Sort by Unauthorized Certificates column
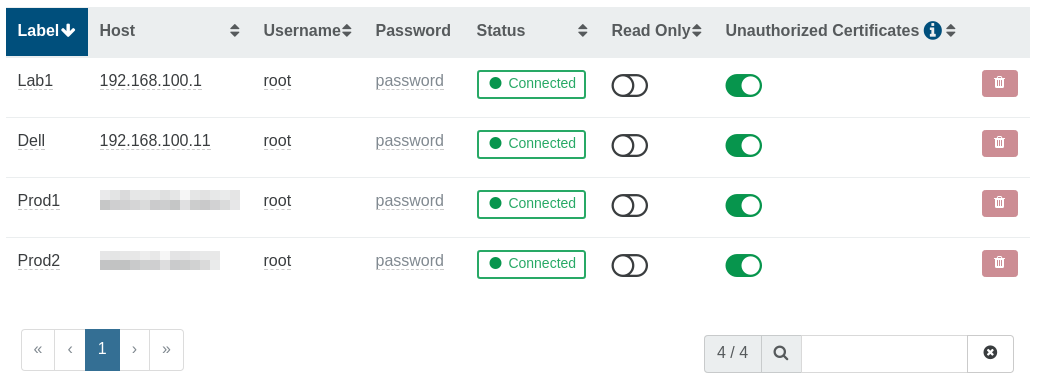 click(950, 30)
